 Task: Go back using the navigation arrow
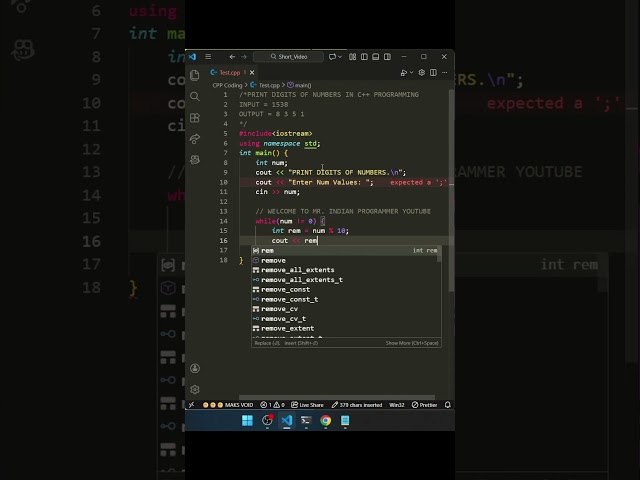tap(232, 57)
